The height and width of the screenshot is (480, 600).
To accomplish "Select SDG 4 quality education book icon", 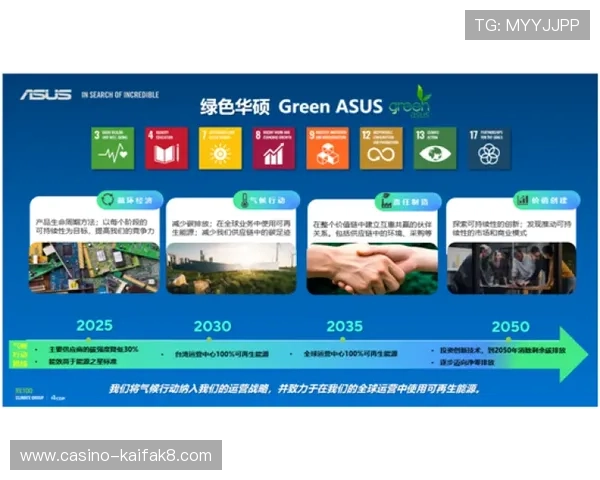I will point(166,148).
